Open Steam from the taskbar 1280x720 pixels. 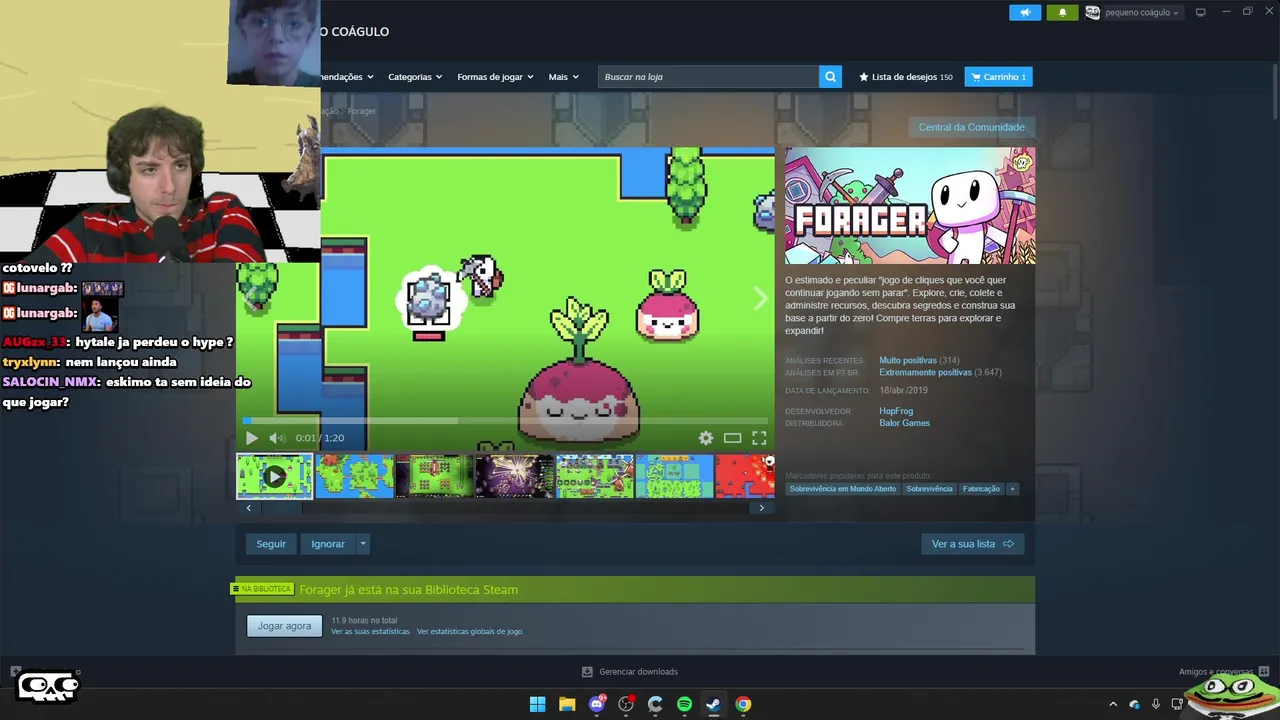coord(713,704)
